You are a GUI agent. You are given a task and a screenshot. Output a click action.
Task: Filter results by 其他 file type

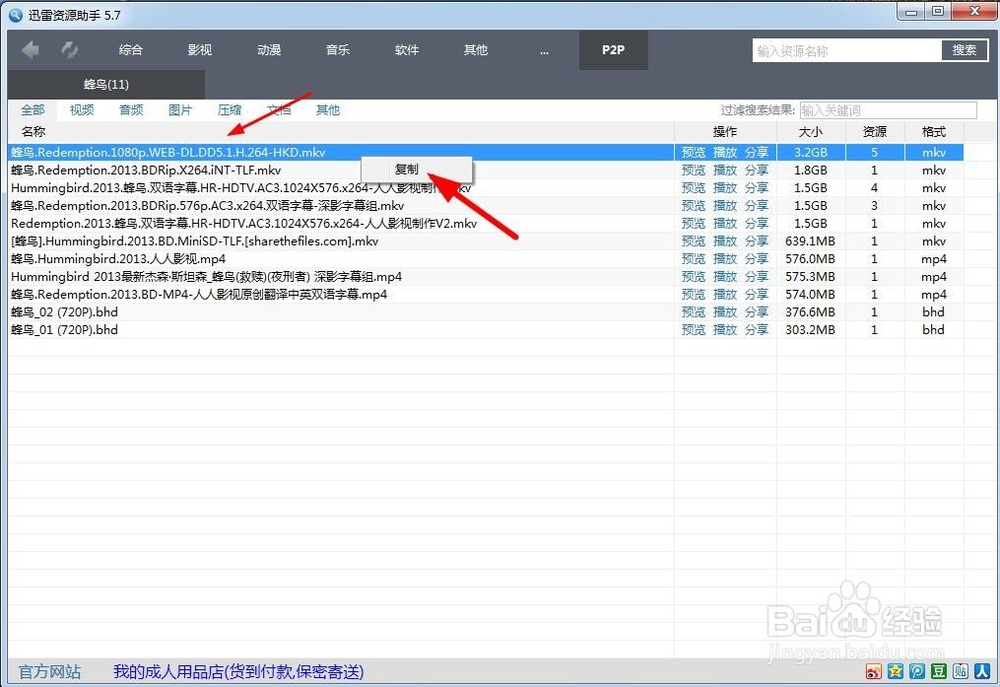(328, 110)
